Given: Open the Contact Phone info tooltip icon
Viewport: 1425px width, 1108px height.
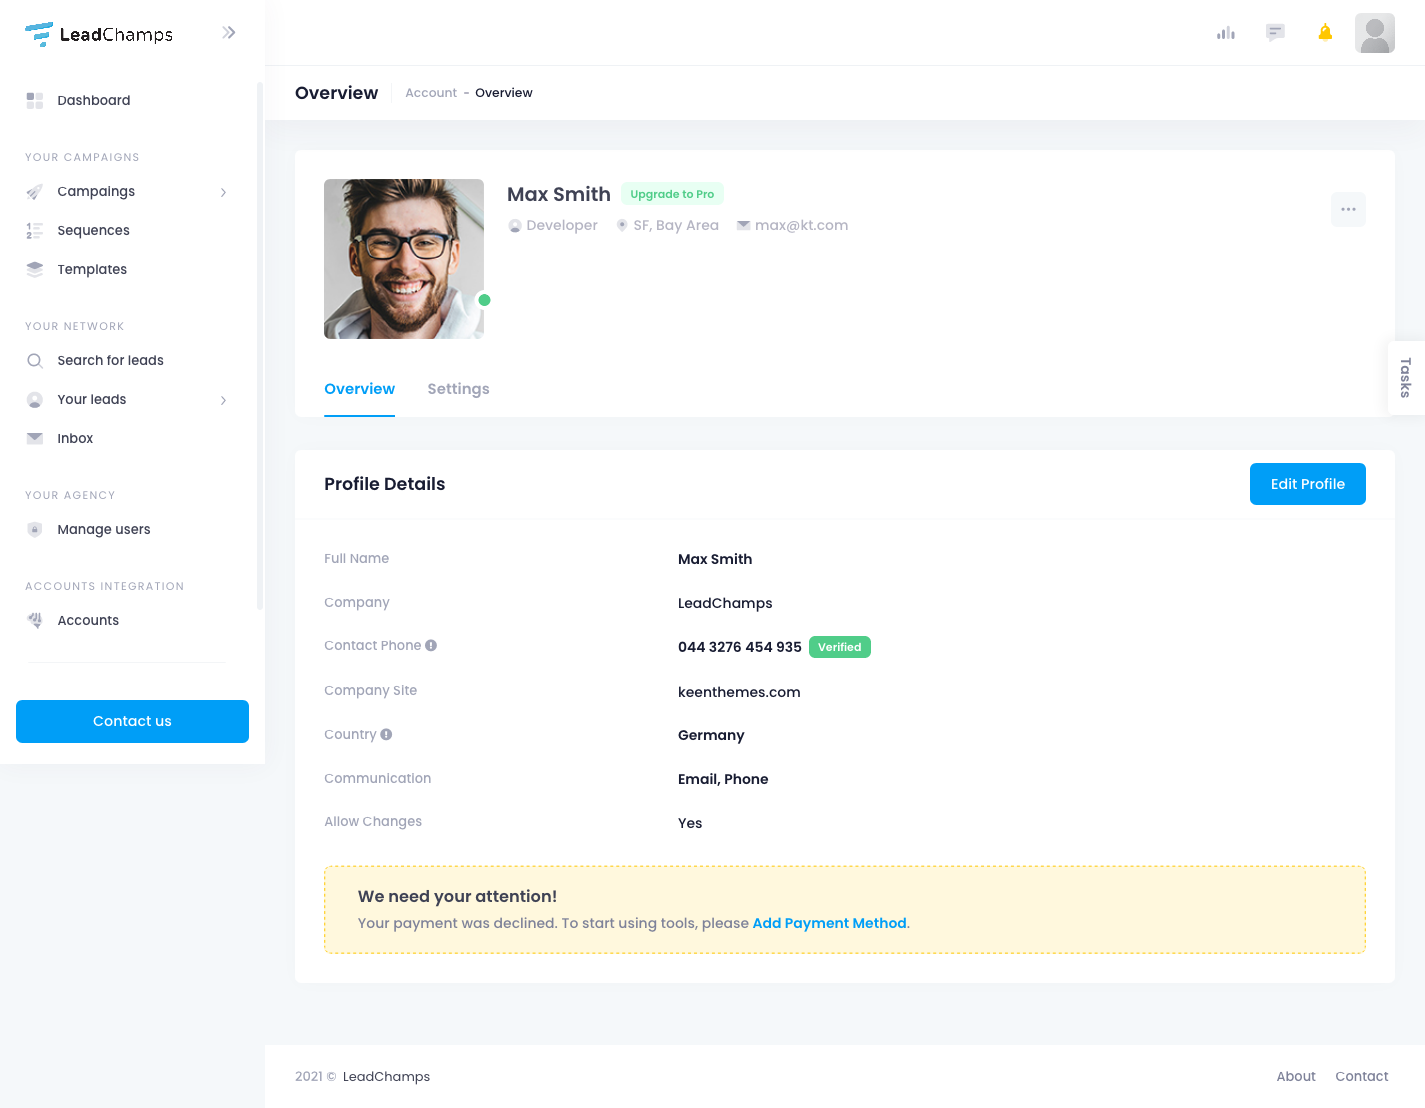Looking at the screenshot, I should click(432, 645).
